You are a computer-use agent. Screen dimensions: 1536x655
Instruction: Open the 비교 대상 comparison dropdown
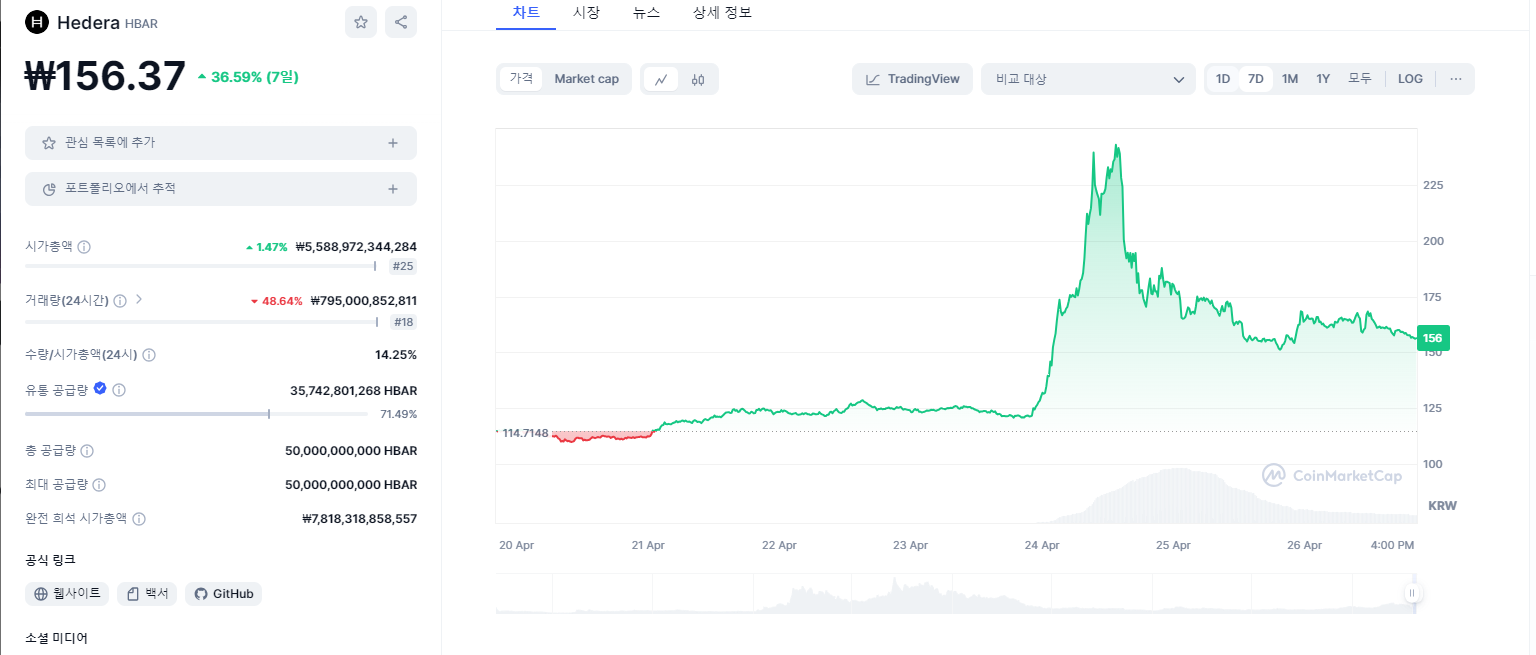click(1088, 78)
